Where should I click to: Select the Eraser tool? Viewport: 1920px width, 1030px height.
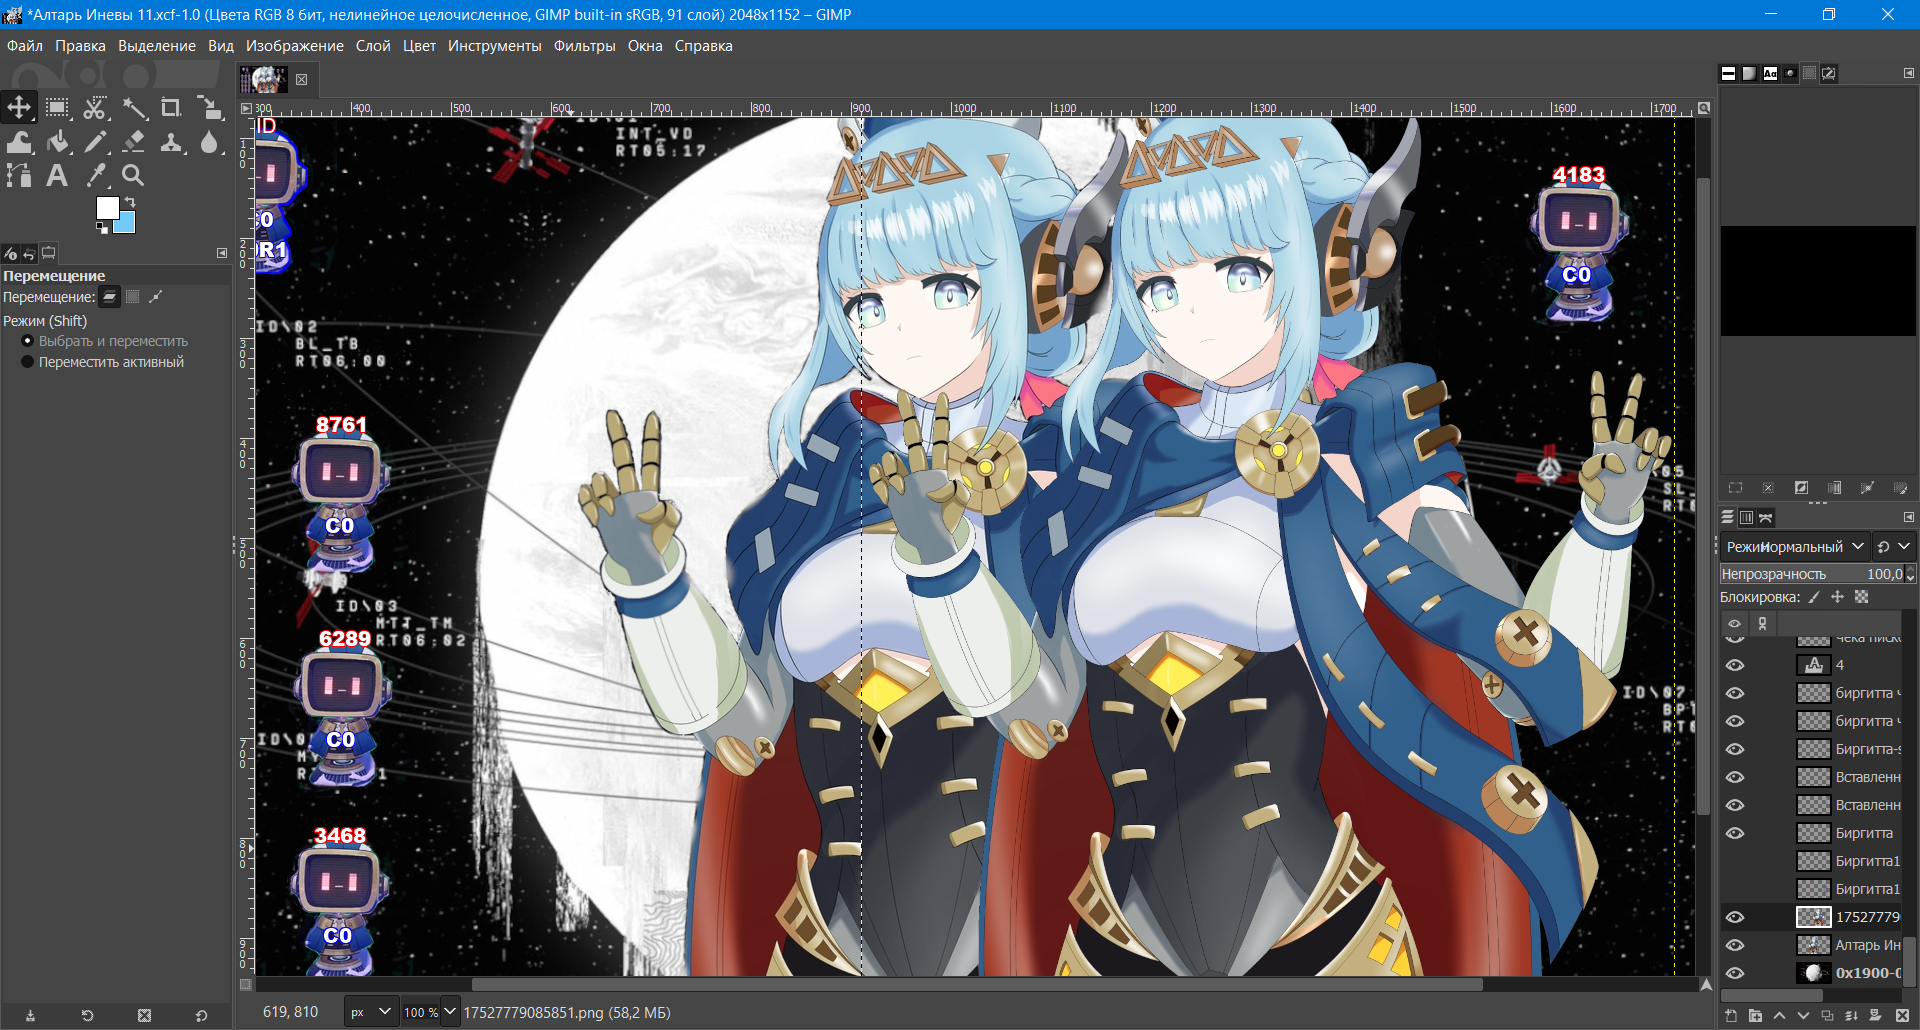click(x=134, y=142)
